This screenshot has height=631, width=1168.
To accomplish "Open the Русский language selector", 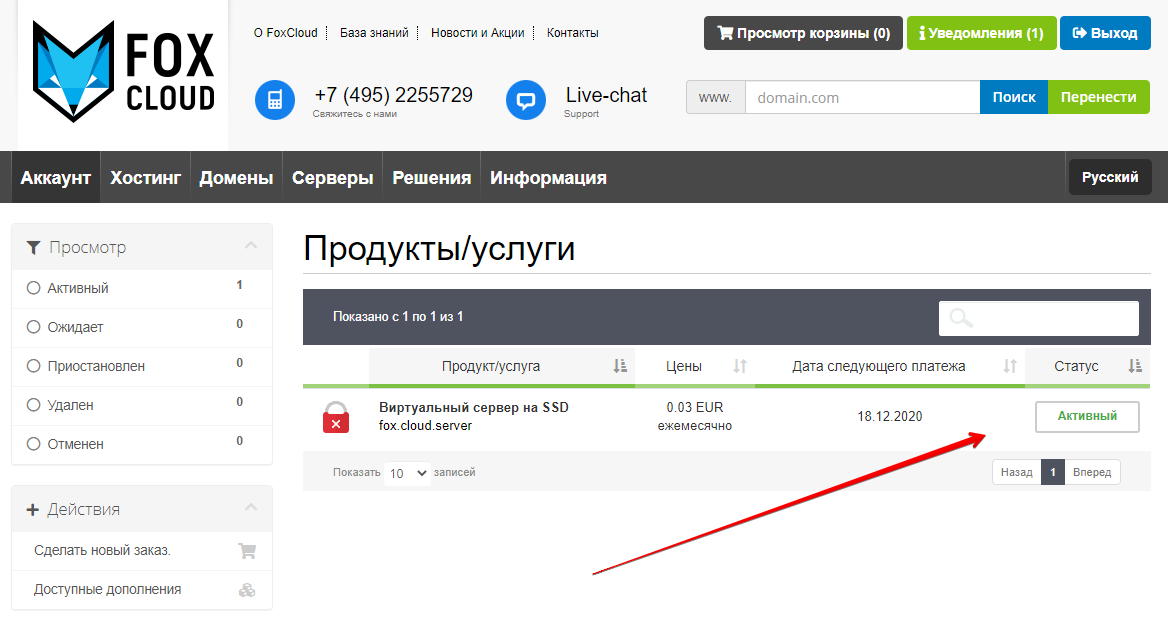I will [x=1110, y=177].
